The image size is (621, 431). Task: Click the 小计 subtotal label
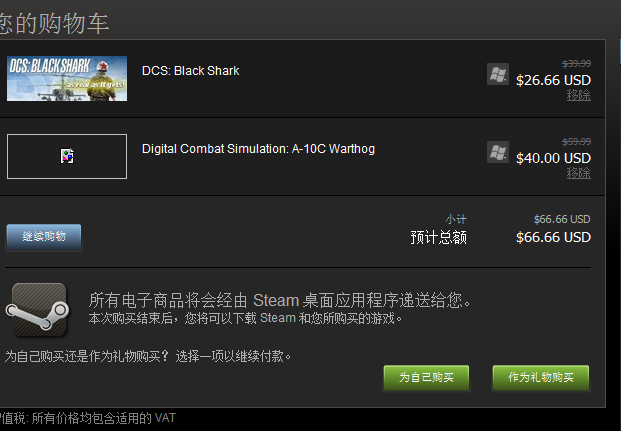[x=456, y=219]
